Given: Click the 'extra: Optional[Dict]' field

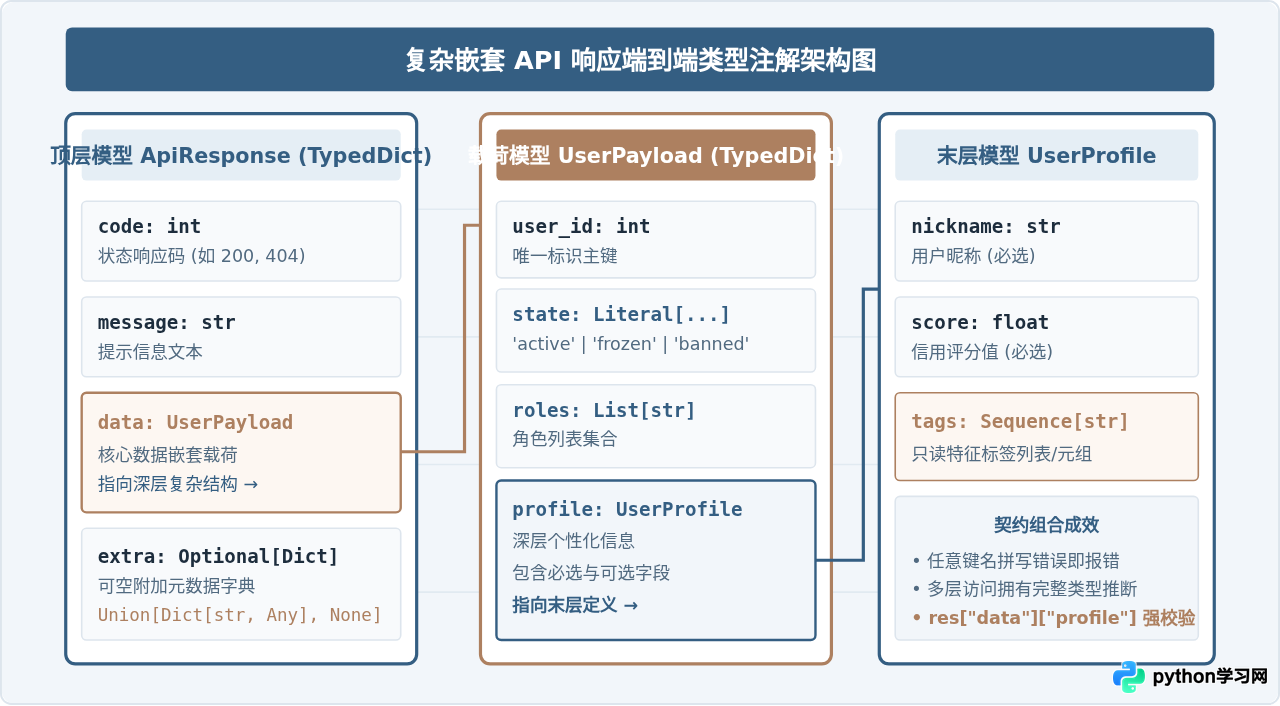Looking at the screenshot, I should coord(241,584).
